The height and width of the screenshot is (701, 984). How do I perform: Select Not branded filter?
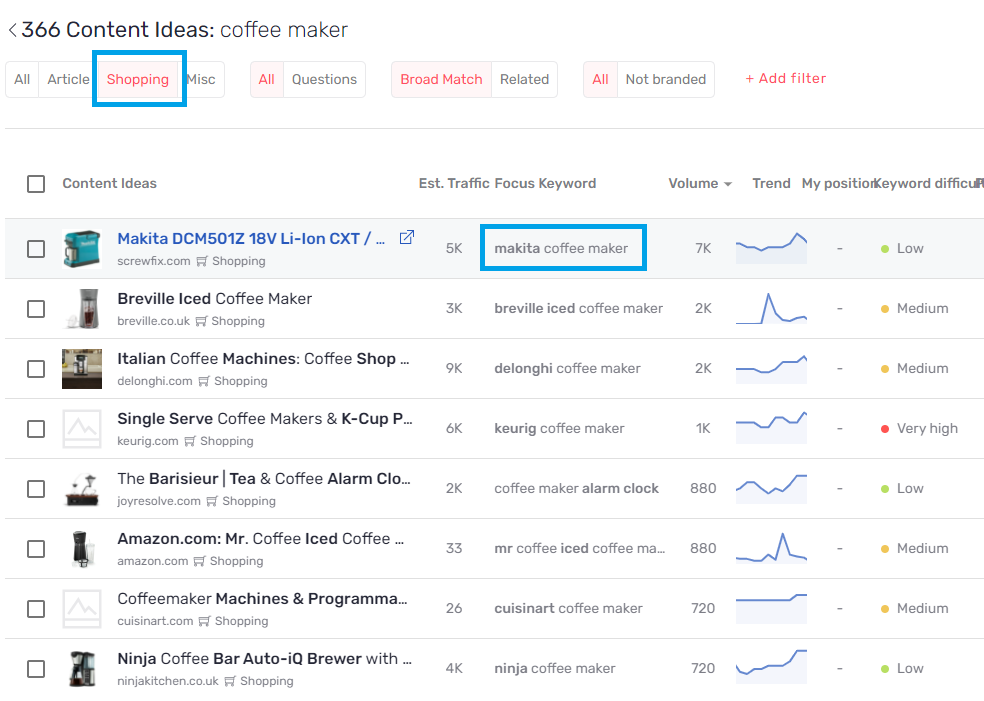tap(665, 79)
